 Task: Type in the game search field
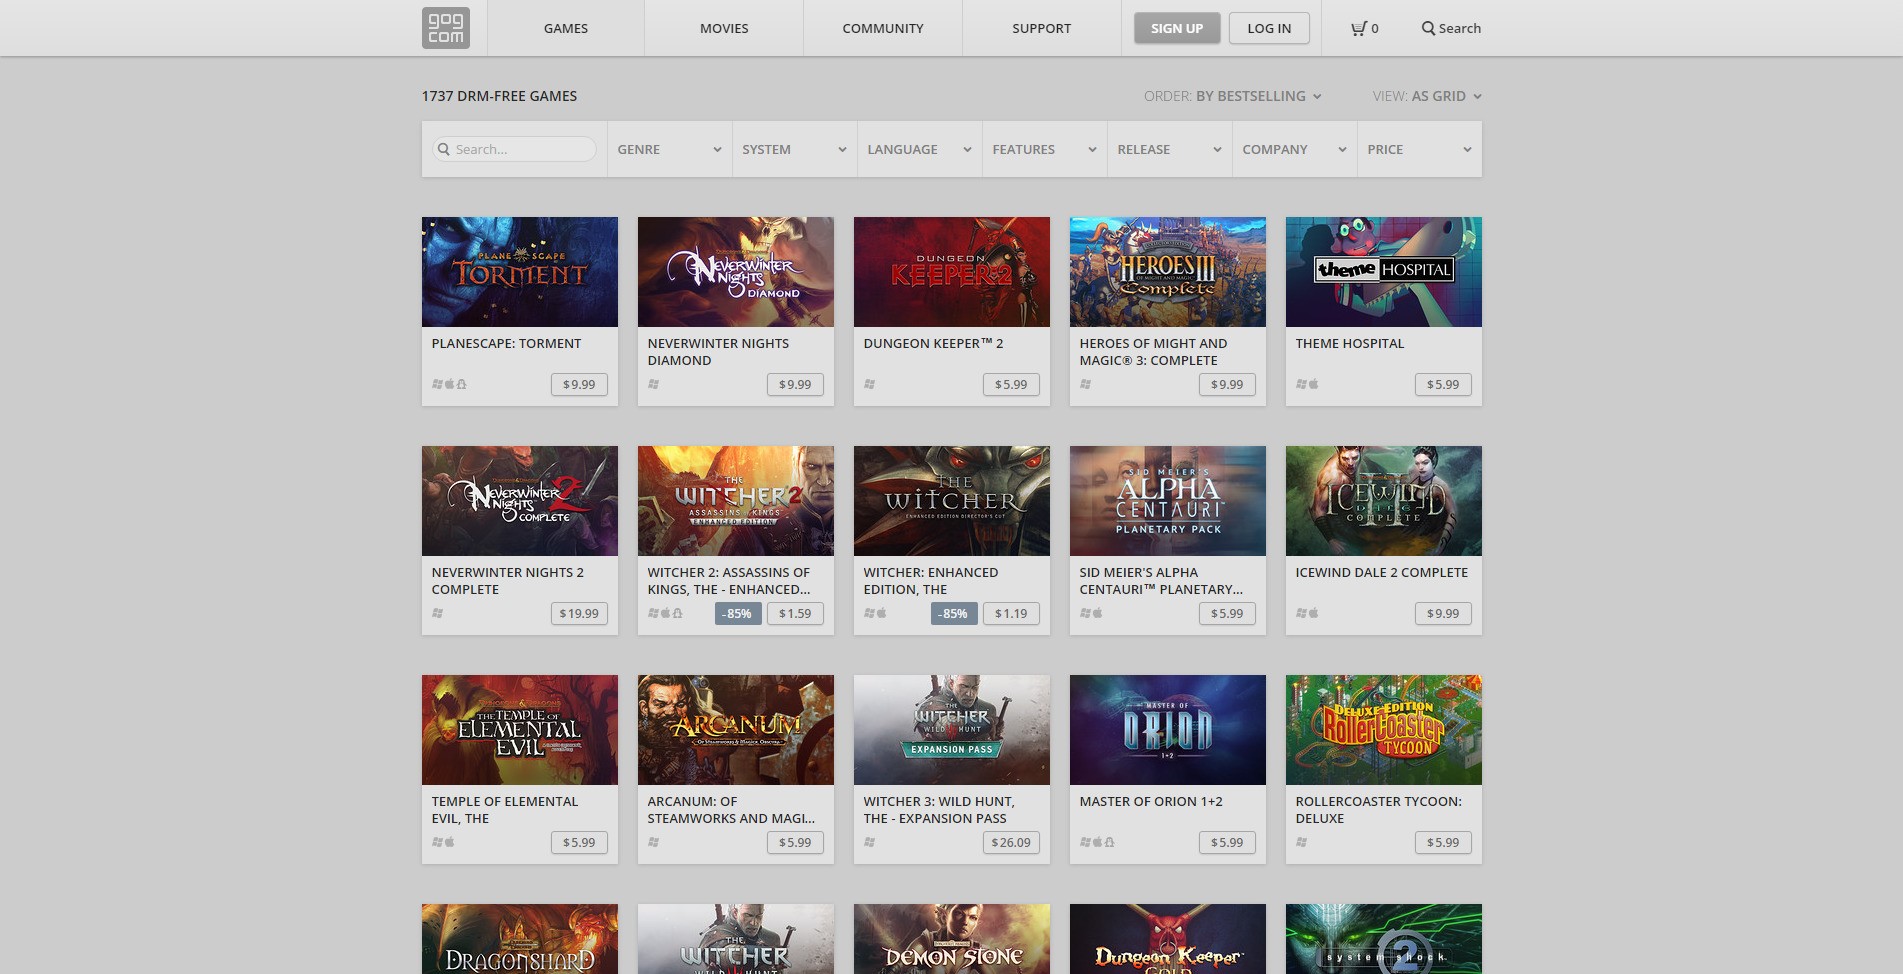[520, 149]
